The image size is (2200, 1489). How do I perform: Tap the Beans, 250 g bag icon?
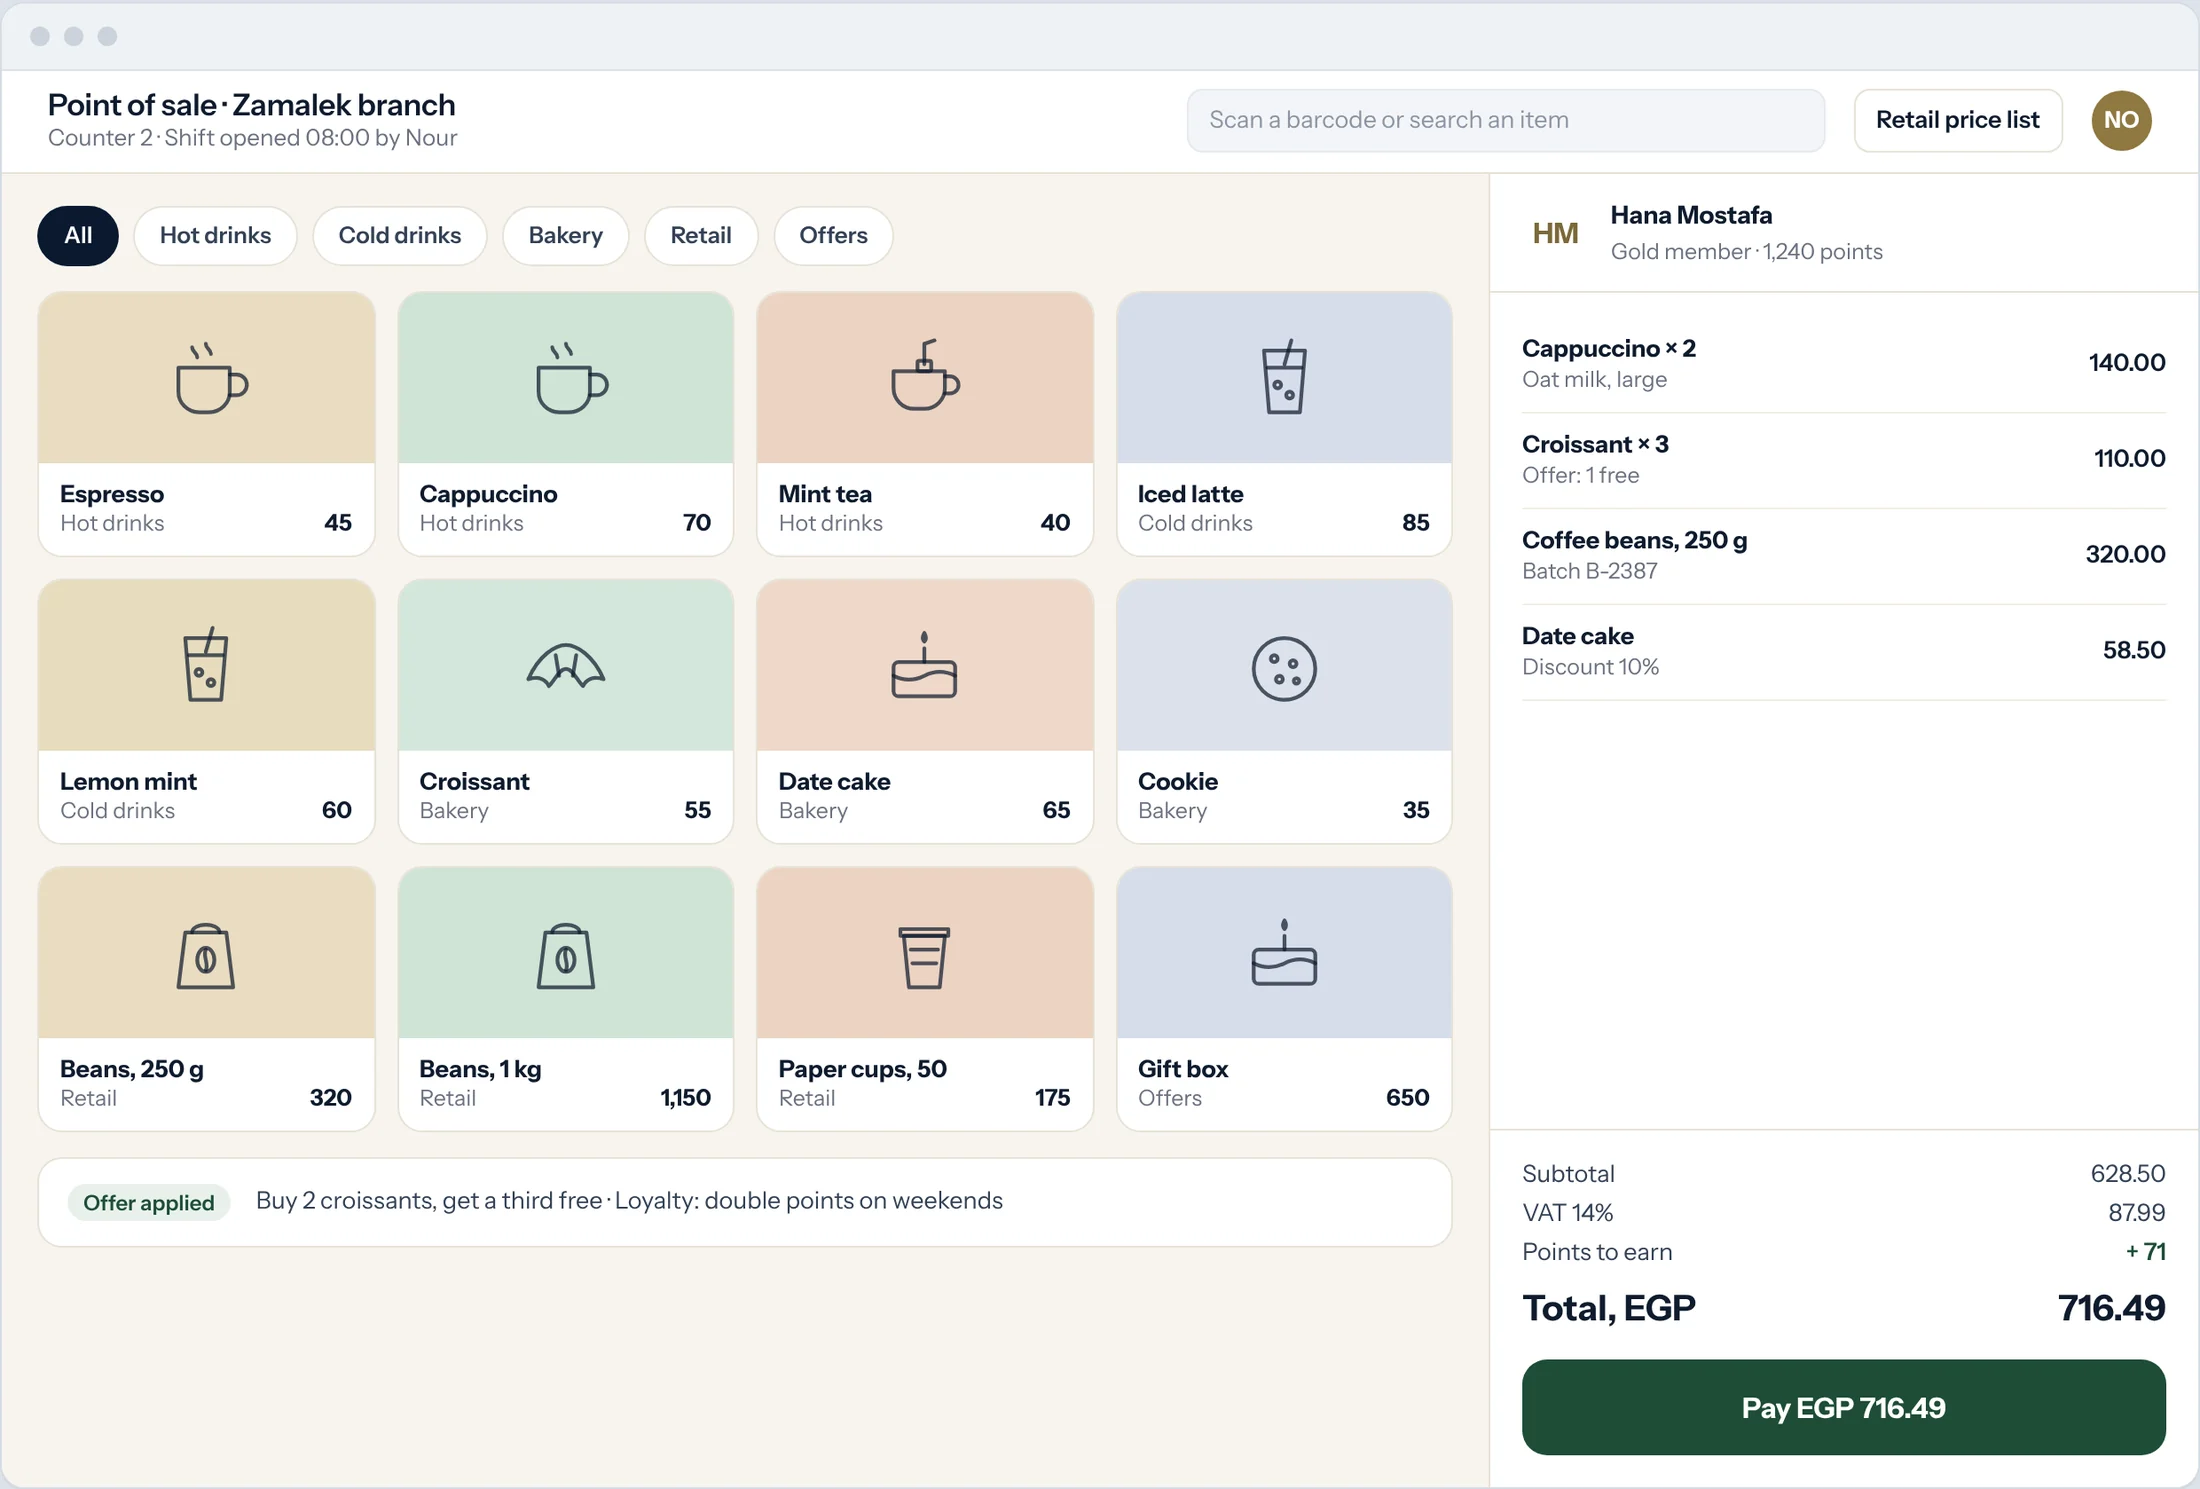(206, 956)
